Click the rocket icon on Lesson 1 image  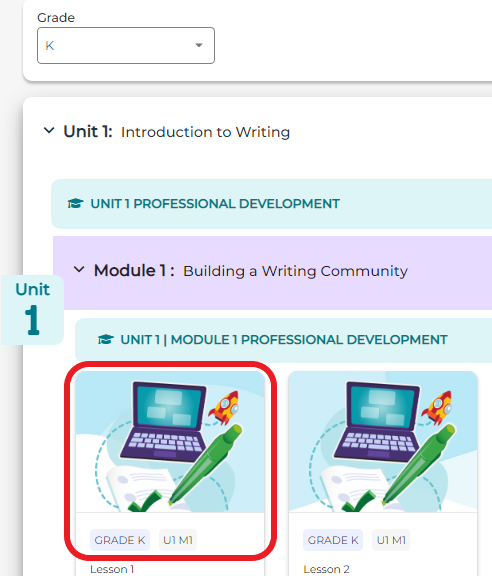coord(224,407)
